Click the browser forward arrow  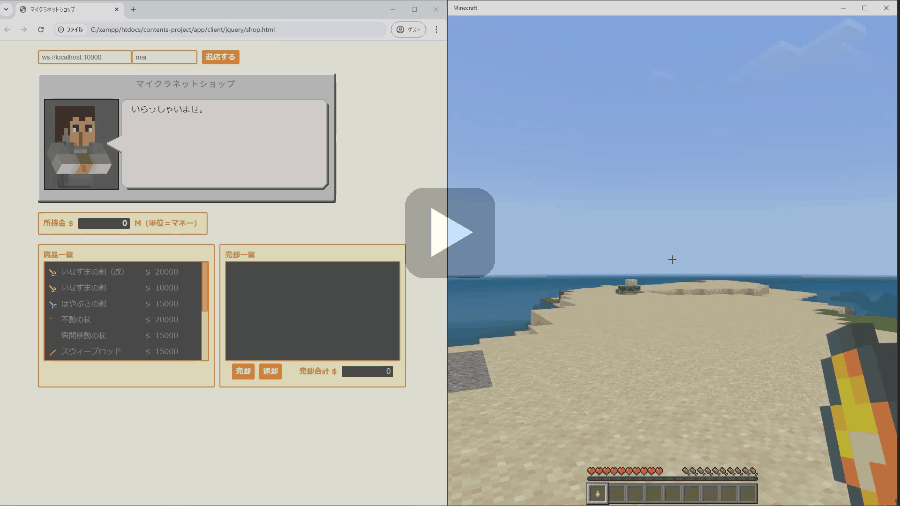(x=24, y=29)
